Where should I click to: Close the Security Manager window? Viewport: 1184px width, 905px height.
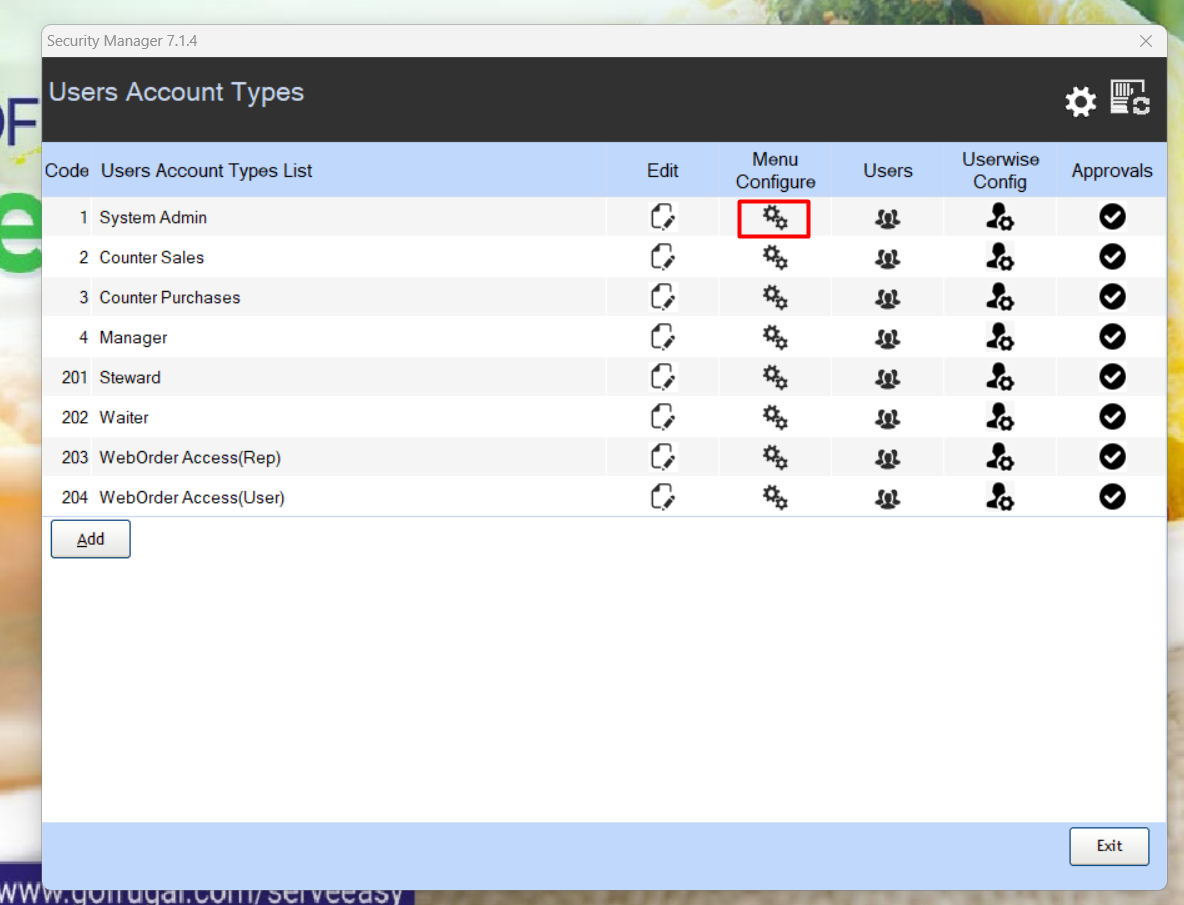(x=1146, y=41)
